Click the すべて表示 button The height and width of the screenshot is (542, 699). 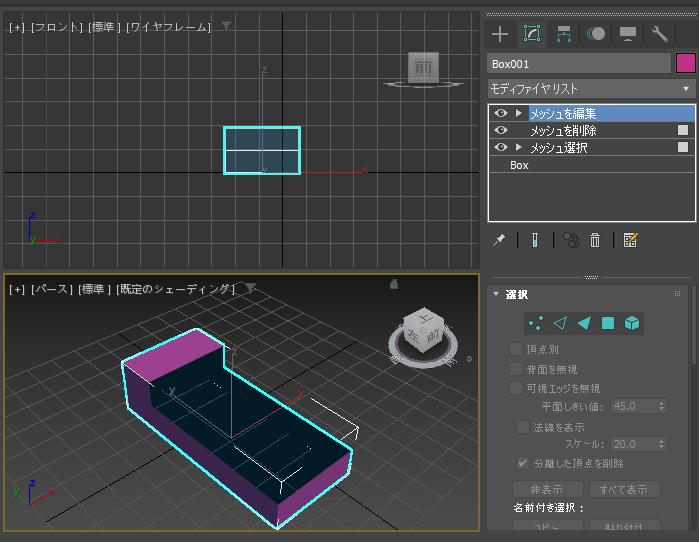(624, 489)
